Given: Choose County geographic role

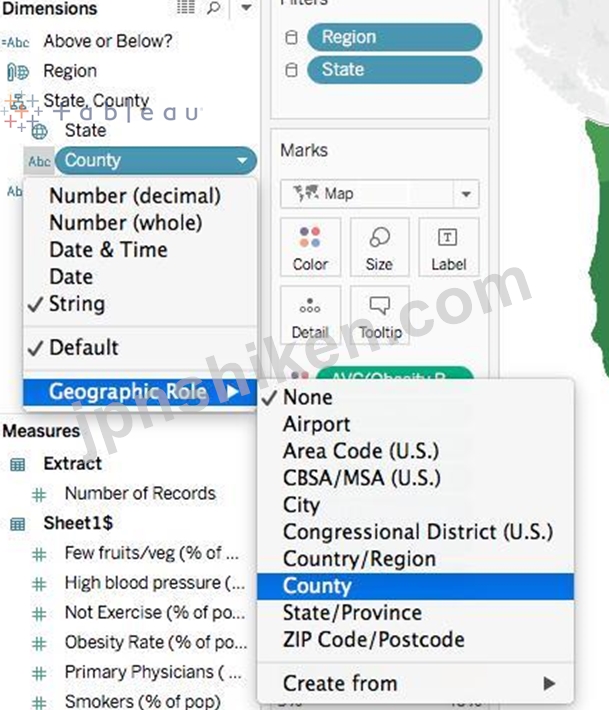Looking at the screenshot, I should click(x=415, y=586).
